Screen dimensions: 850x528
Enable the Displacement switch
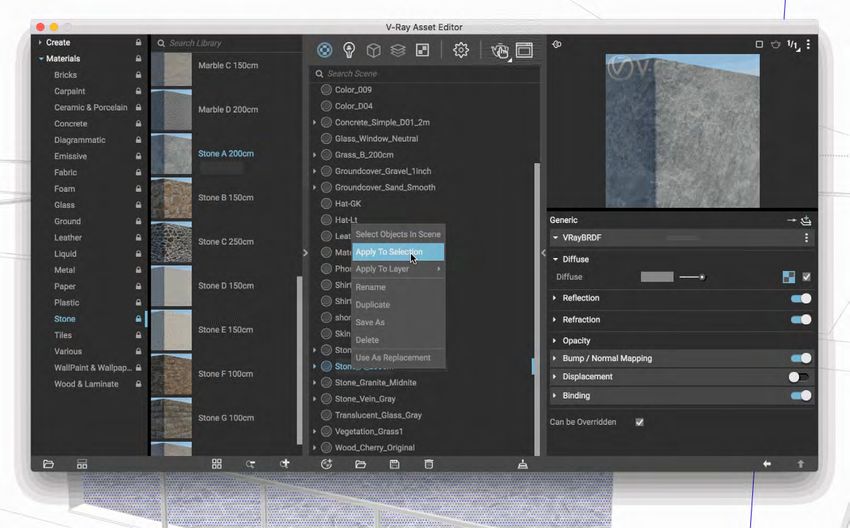(799, 377)
